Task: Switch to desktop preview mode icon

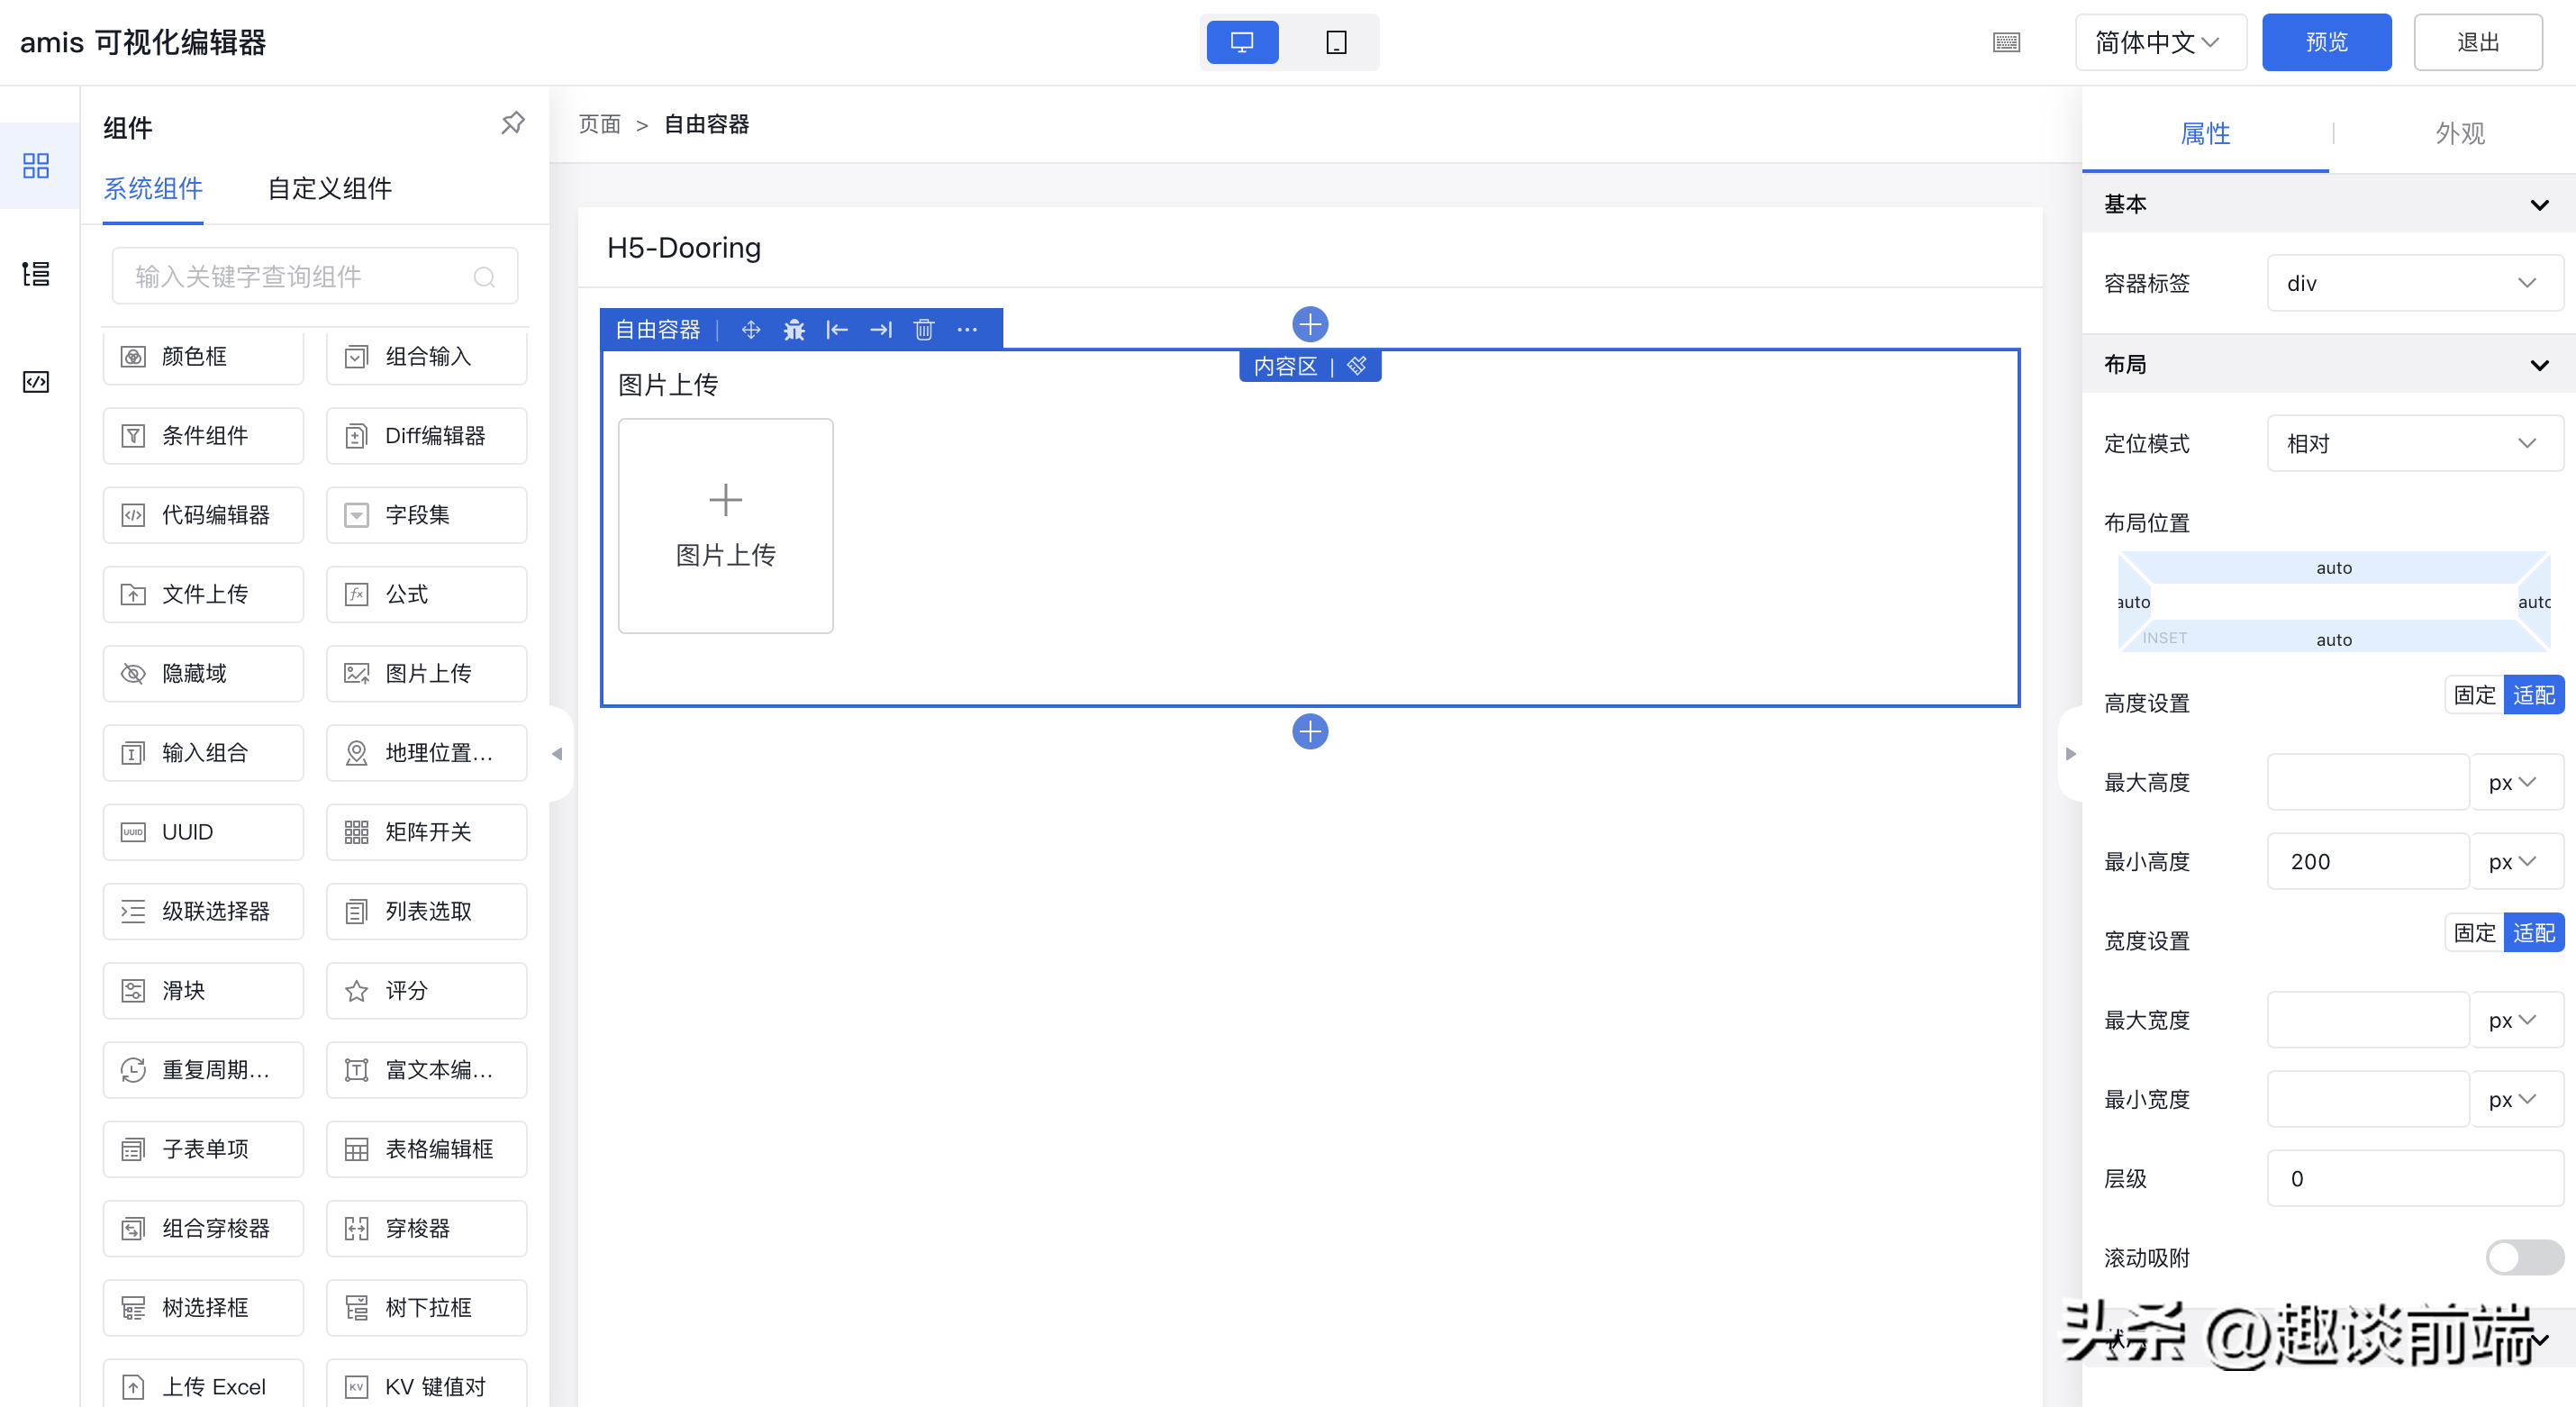Action: coord(1242,42)
